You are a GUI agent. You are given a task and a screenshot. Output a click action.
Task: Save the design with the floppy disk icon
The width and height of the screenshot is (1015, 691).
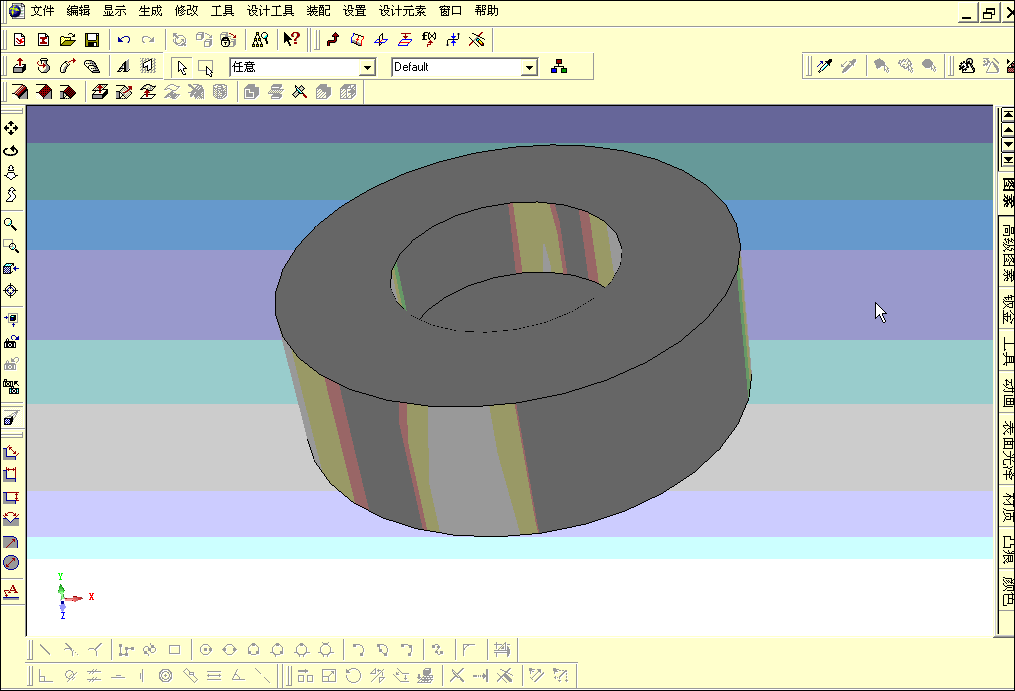point(92,40)
